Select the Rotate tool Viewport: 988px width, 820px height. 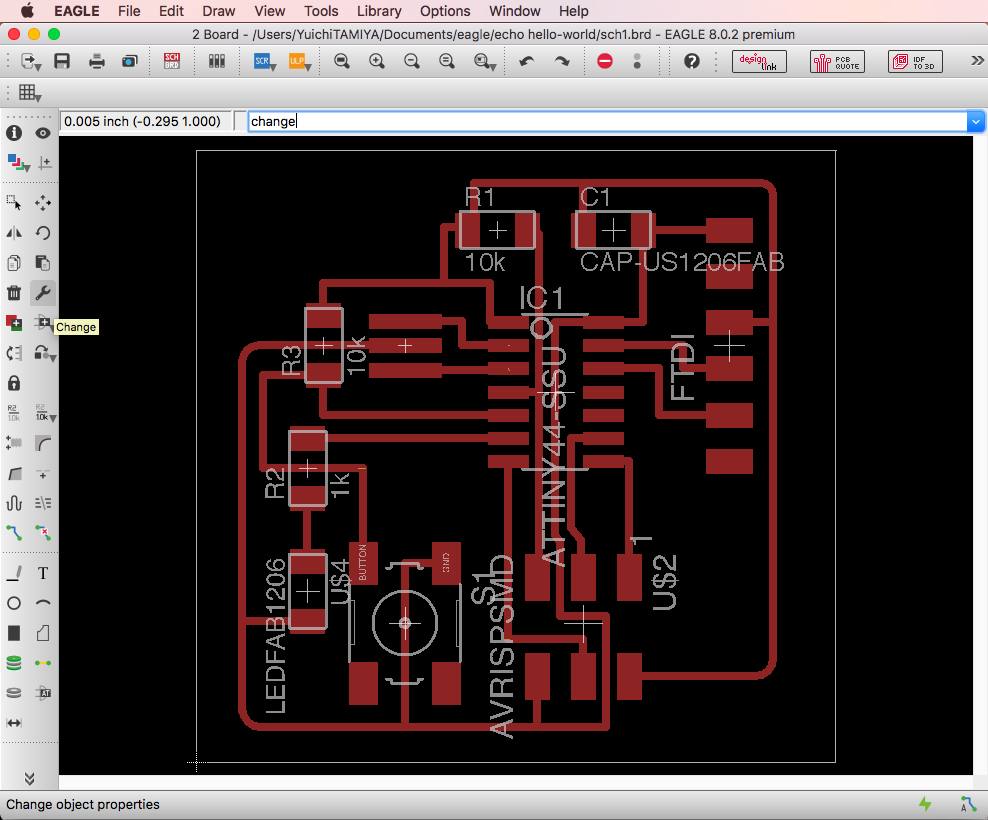[42, 233]
